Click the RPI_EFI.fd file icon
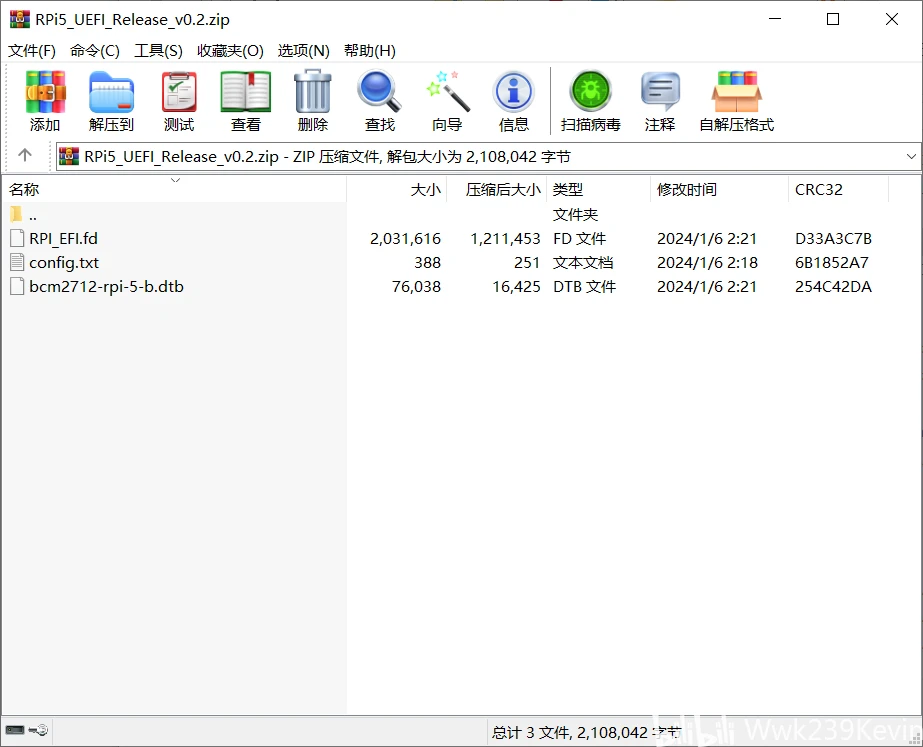923x747 pixels. tap(17, 238)
